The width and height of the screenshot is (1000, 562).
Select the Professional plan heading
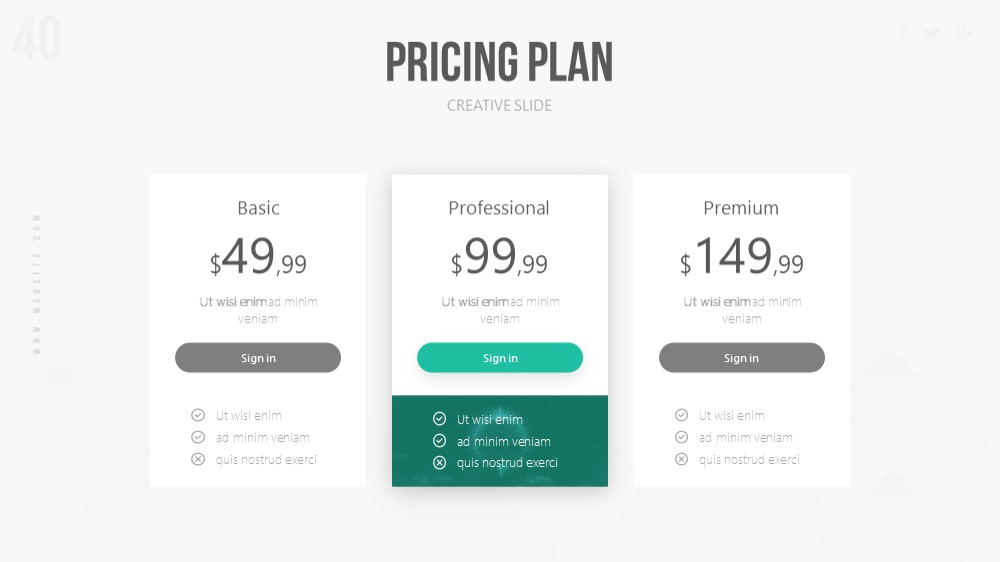(x=499, y=208)
